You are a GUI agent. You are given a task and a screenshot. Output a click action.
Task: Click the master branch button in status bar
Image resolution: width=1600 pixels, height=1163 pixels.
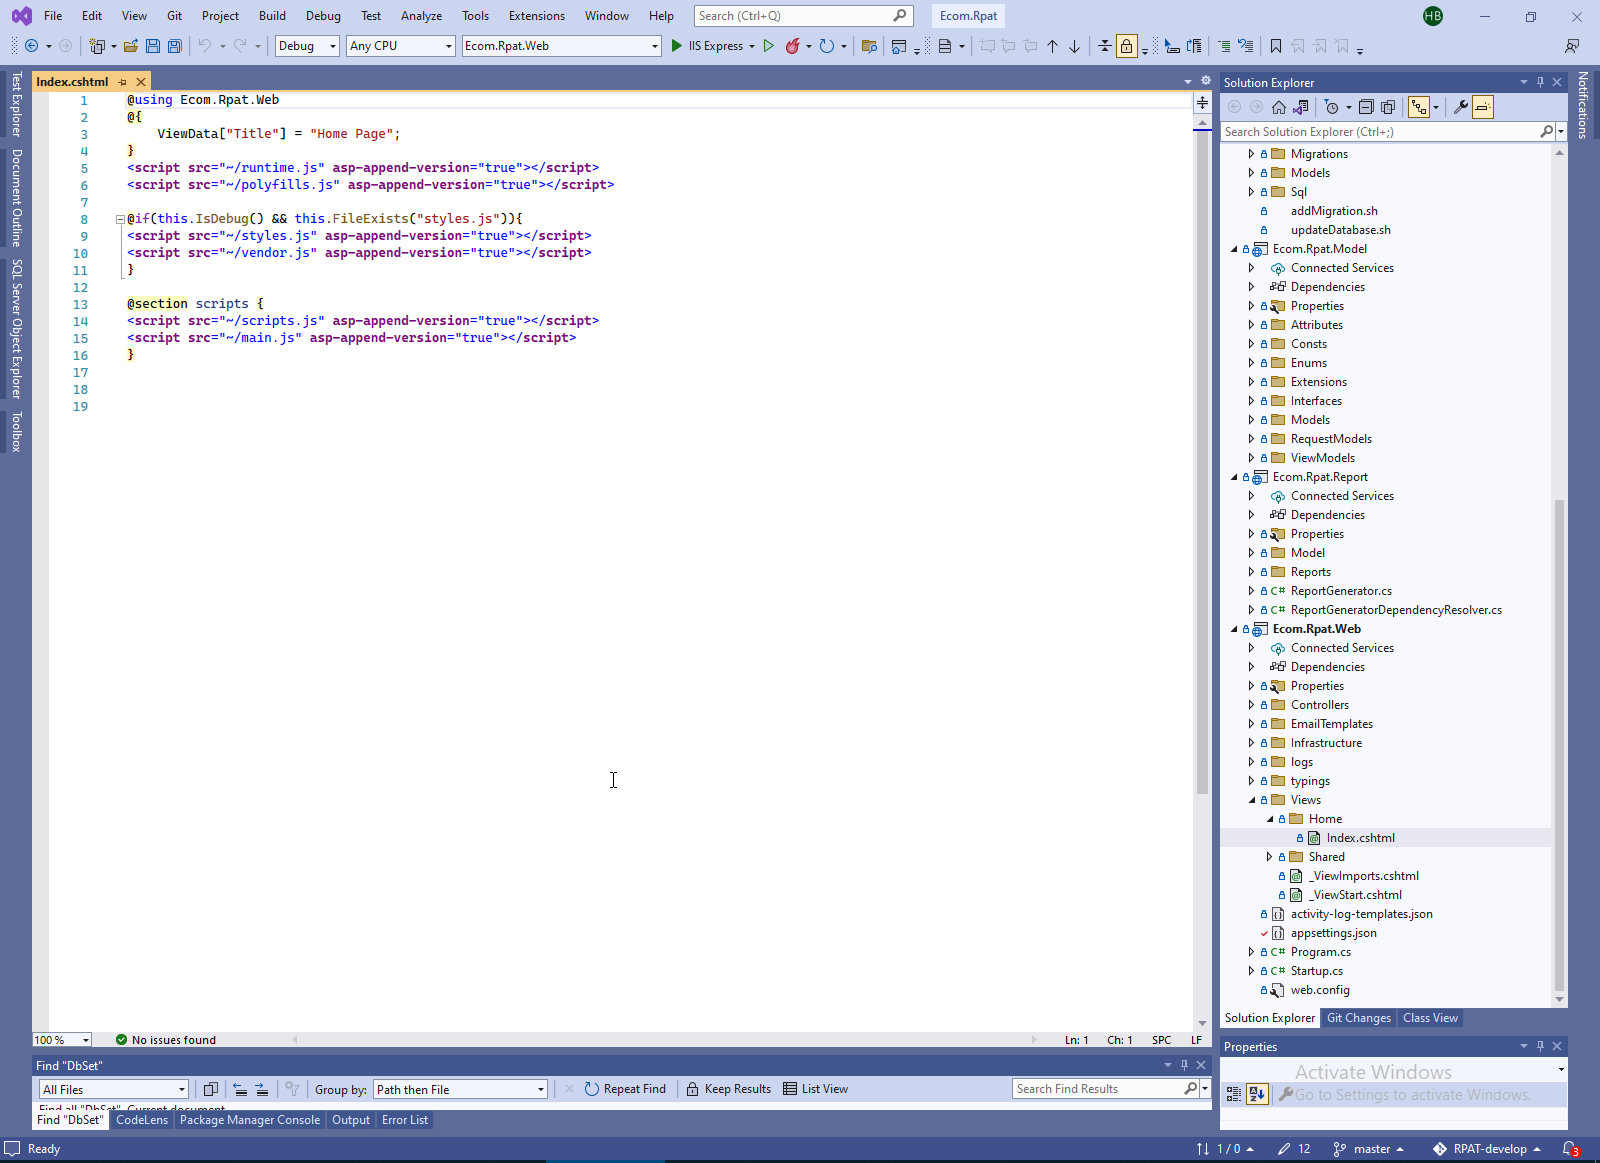coord(1368,1149)
